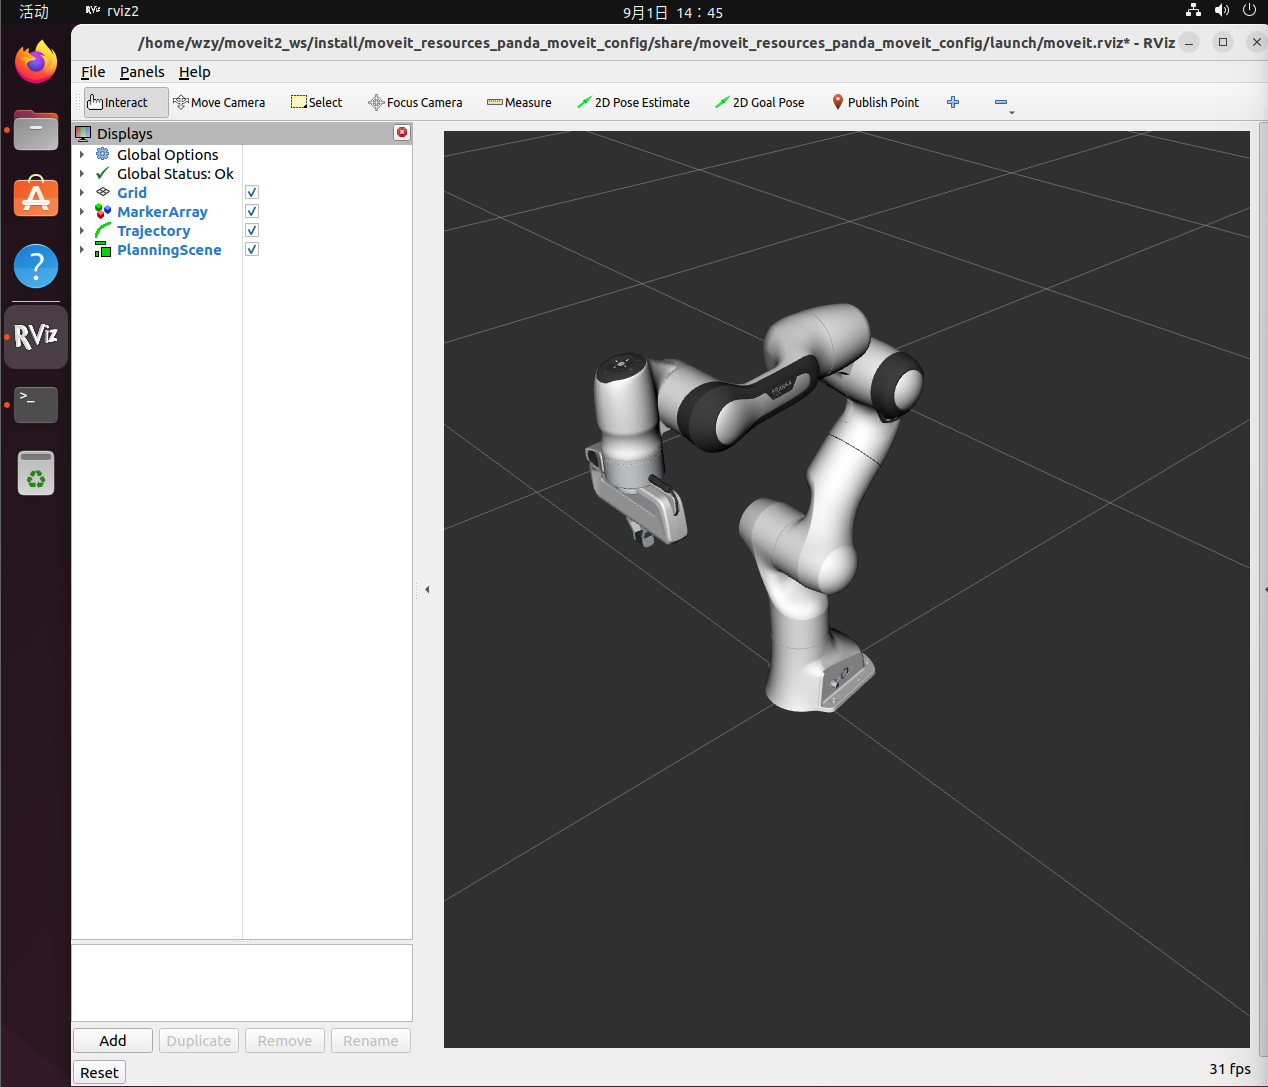The width and height of the screenshot is (1268, 1087).
Task: Open the Panels menu
Action: click(142, 72)
